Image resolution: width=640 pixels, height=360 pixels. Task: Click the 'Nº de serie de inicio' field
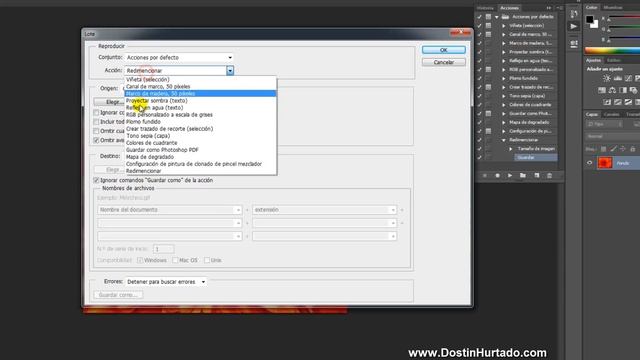click(164, 249)
